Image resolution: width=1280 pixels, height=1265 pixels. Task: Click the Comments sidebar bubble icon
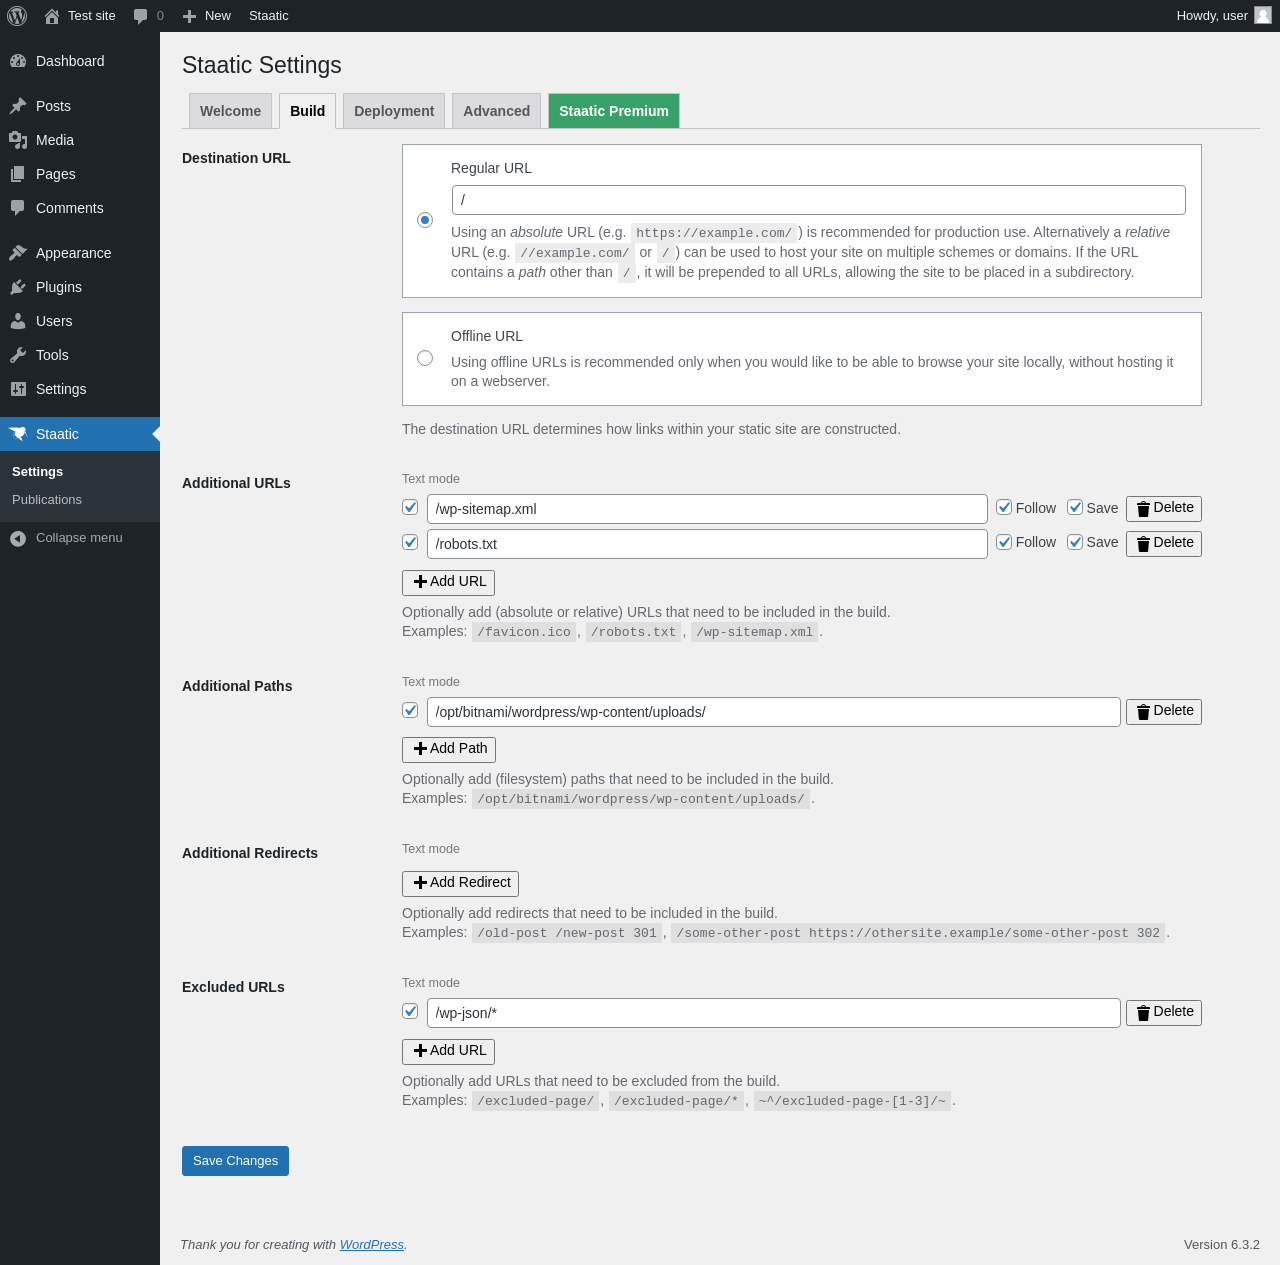click(18, 208)
